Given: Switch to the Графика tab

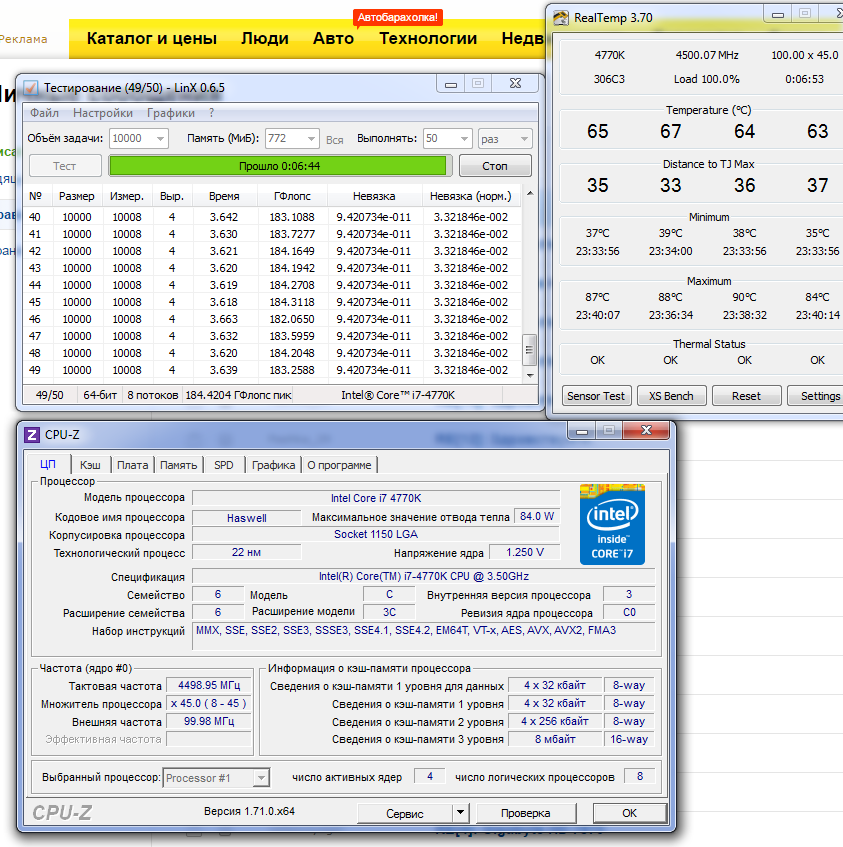Looking at the screenshot, I should pos(273,465).
